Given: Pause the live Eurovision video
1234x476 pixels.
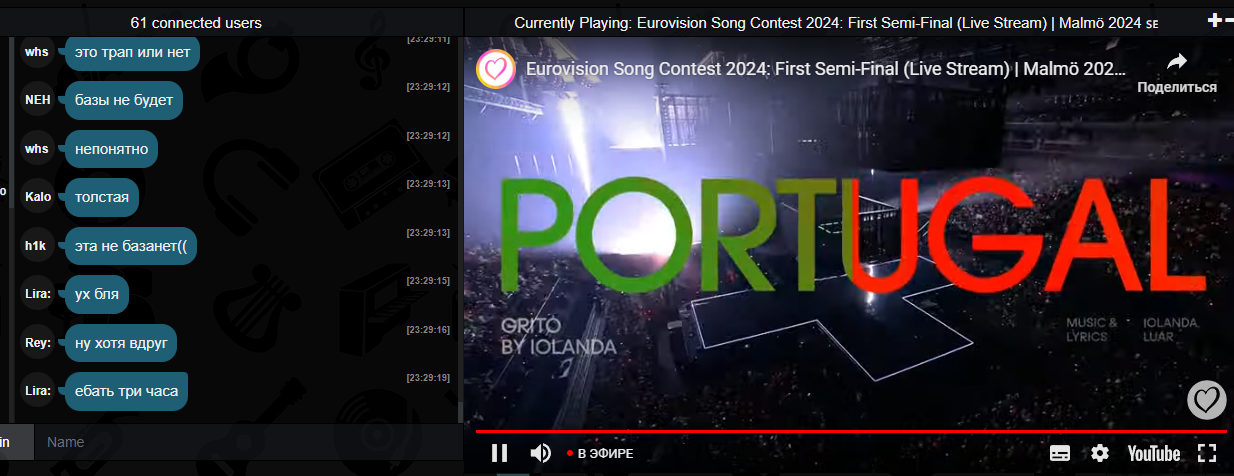Looking at the screenshot, I should [x=500, y=453].
